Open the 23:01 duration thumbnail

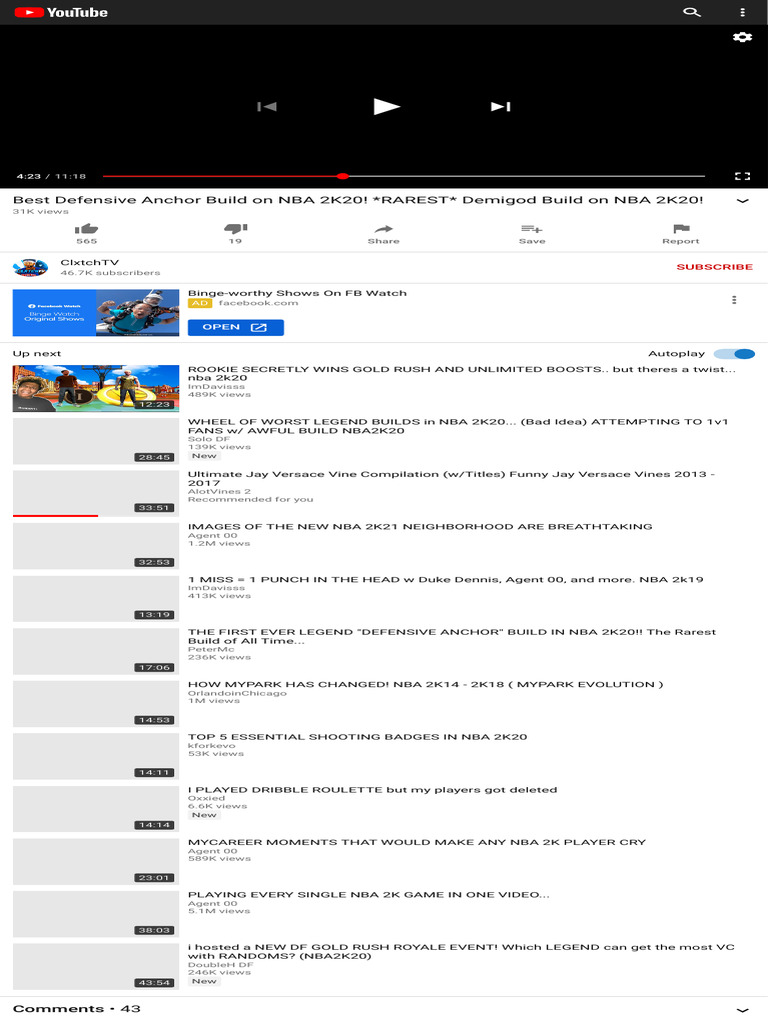[96, 861]
